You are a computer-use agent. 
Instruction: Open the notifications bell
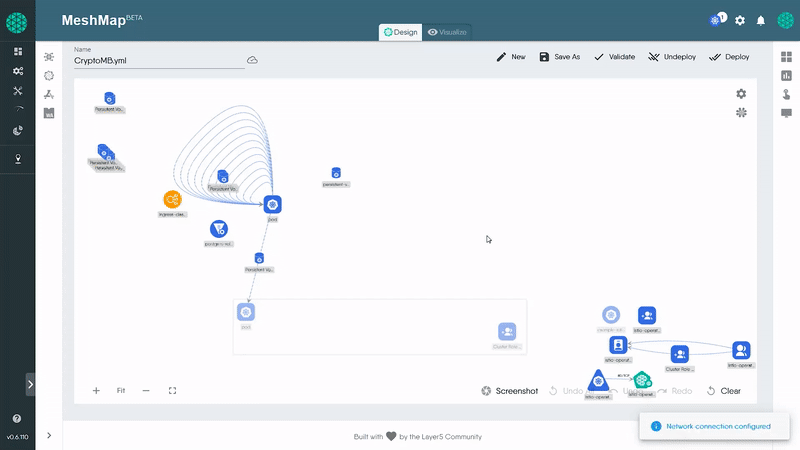point(761,20)
